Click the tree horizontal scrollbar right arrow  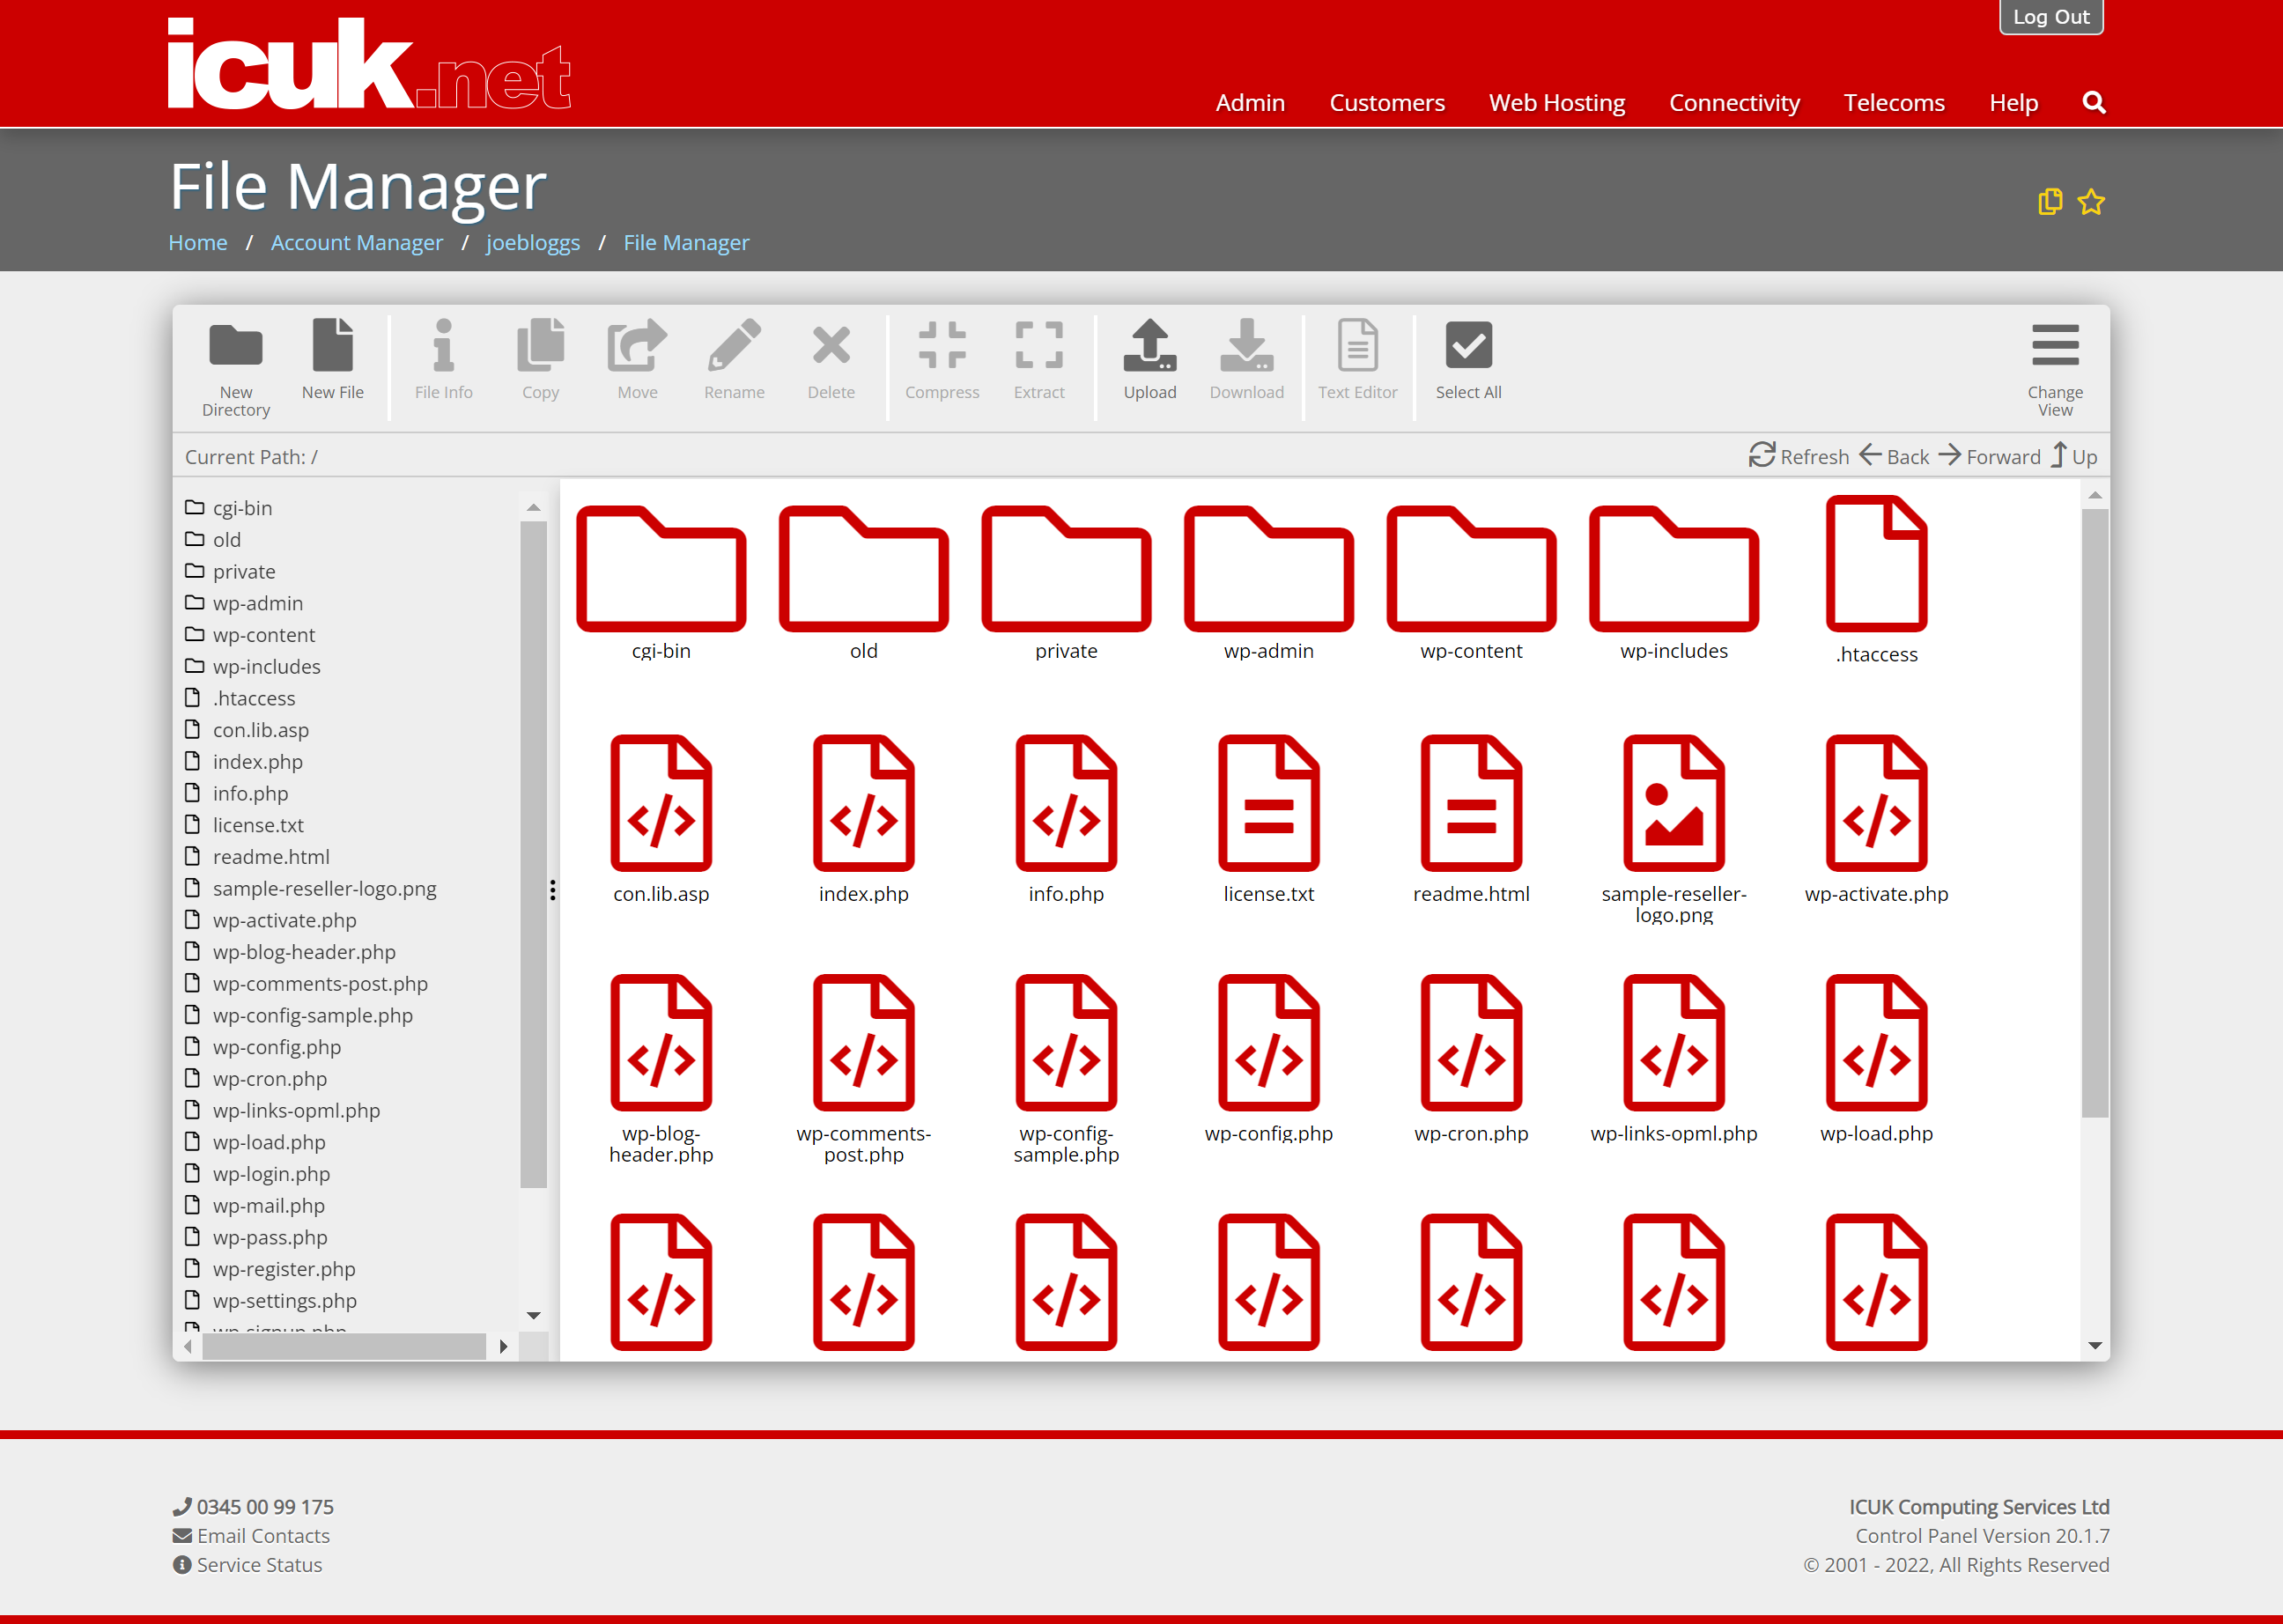tap(503, 1346)
